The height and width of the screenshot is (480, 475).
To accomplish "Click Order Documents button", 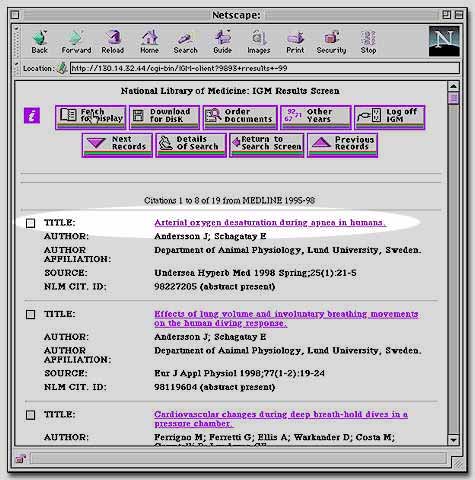I will coord(240,117).
